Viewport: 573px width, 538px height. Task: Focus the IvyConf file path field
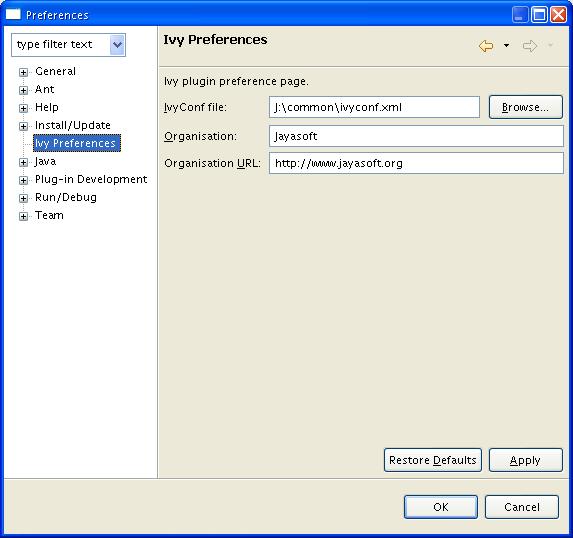(374, 107)
